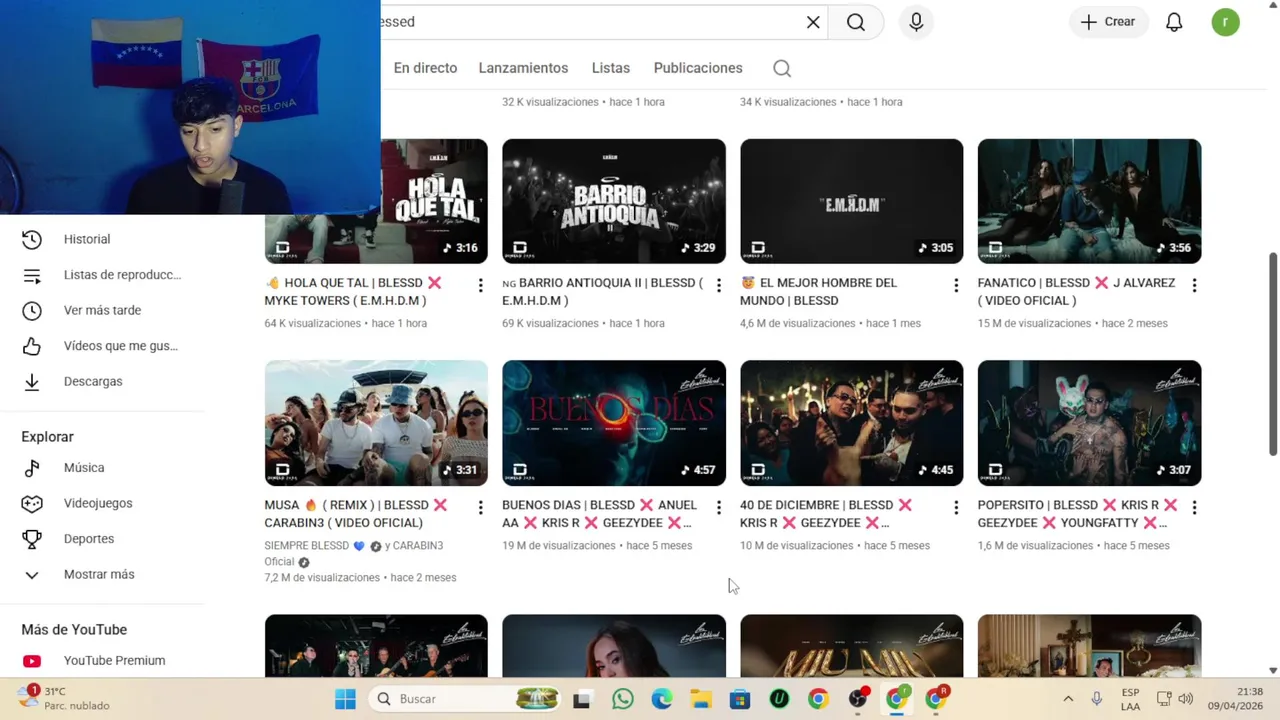This screenshot has height=720, width=1280.
Task: Open options menu for MUSA remix video
Action: click(x=480, y=508)
